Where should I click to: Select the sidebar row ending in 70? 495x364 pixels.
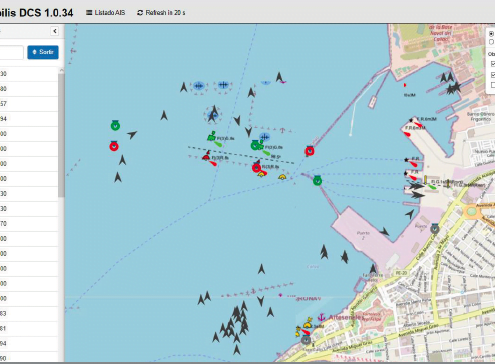coord(29,224)
